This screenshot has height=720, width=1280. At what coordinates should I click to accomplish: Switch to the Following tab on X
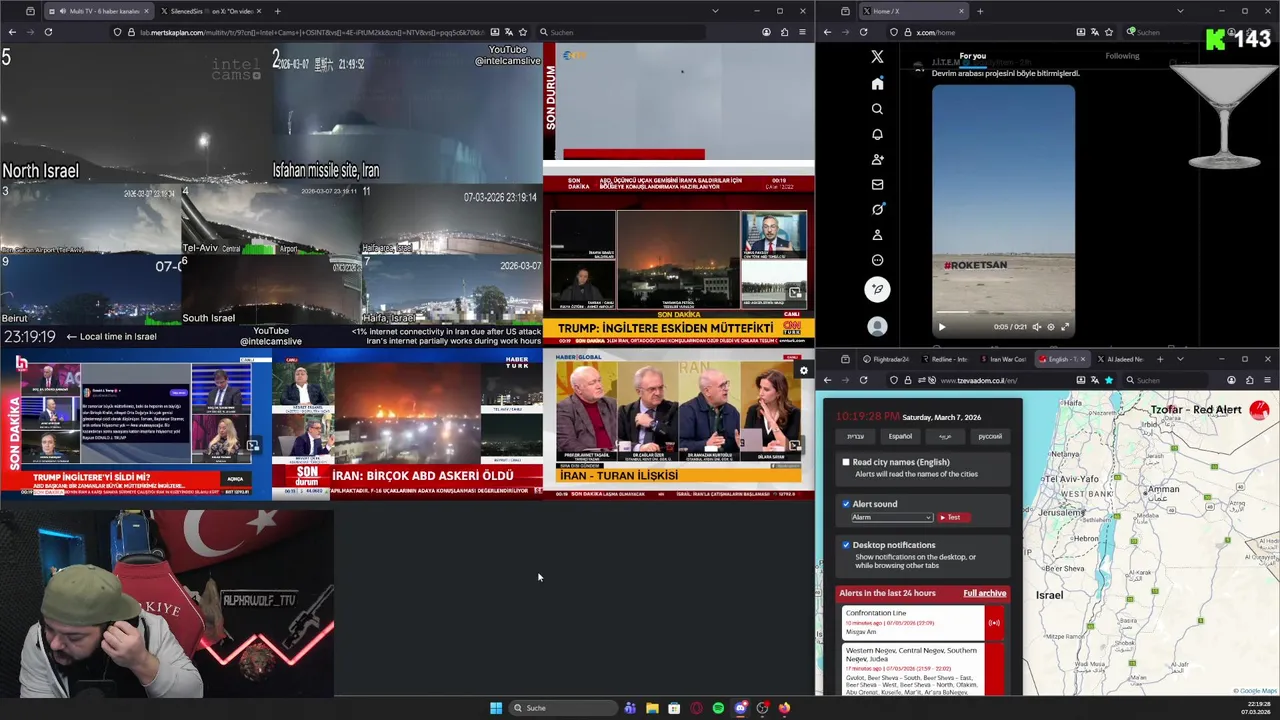[1122, 56]
